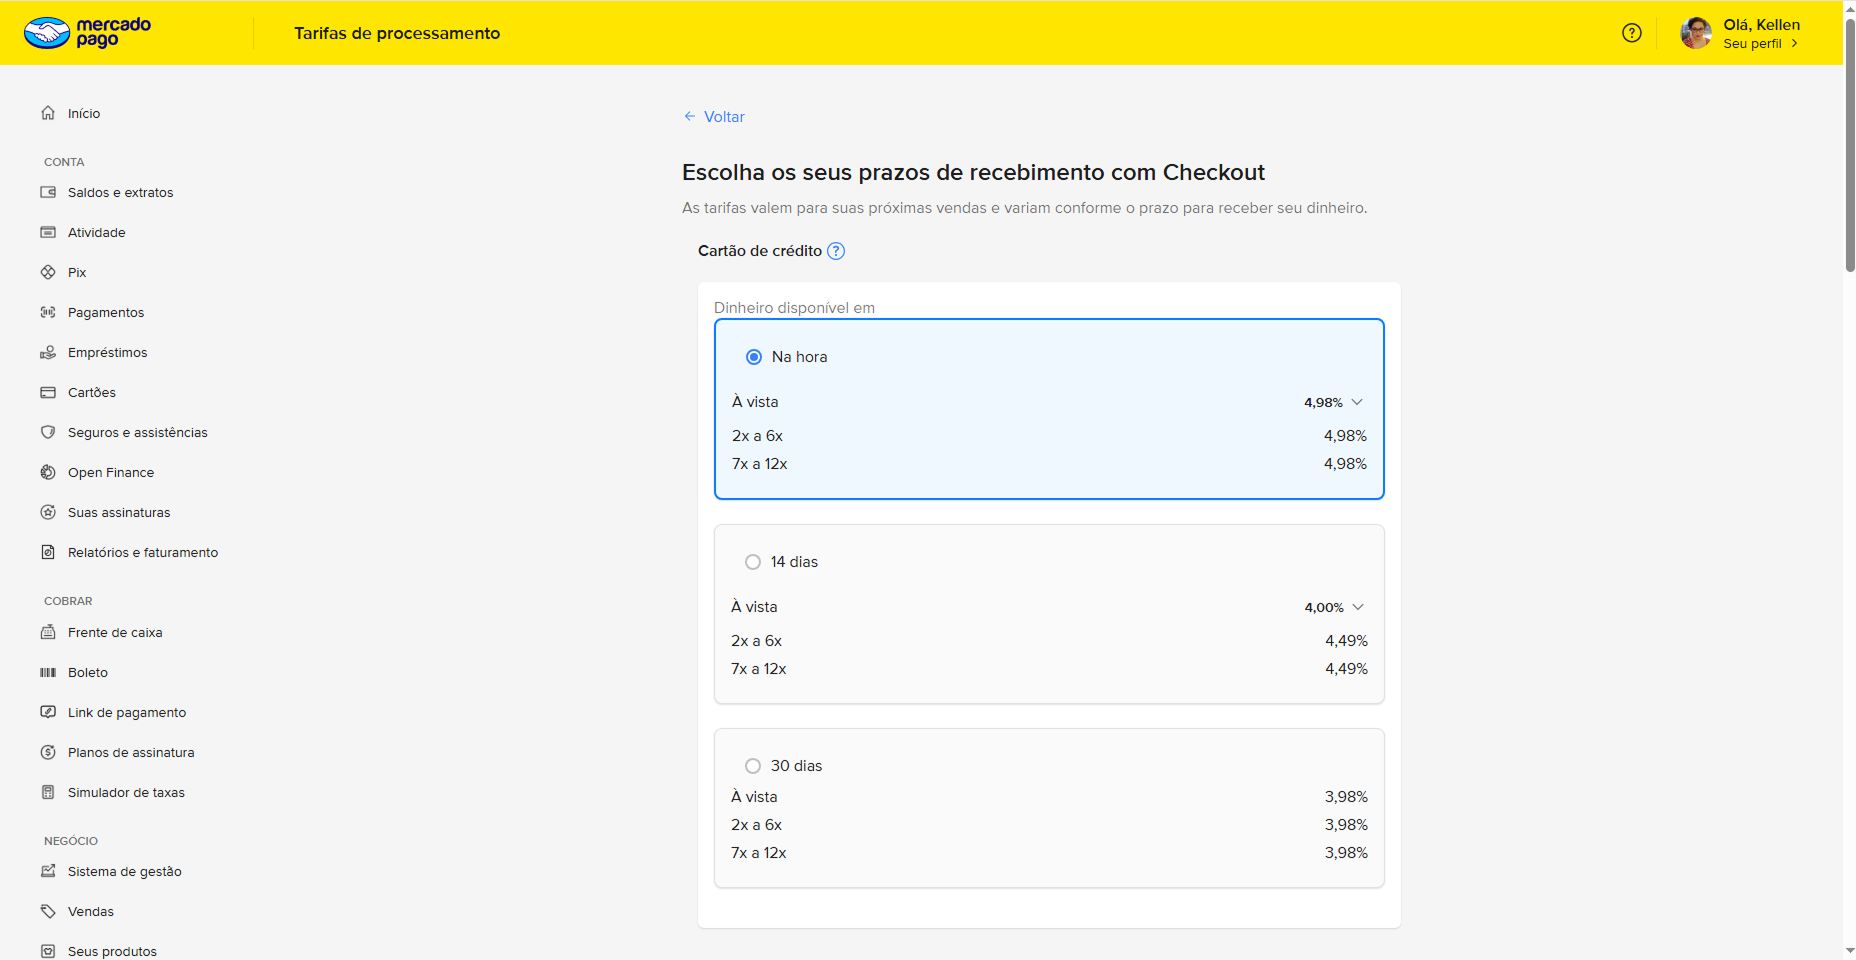Click the Mercado Pago logo
Viewport: 1856px width, 960px height.
pyautogui.click(x=87, y=33)
